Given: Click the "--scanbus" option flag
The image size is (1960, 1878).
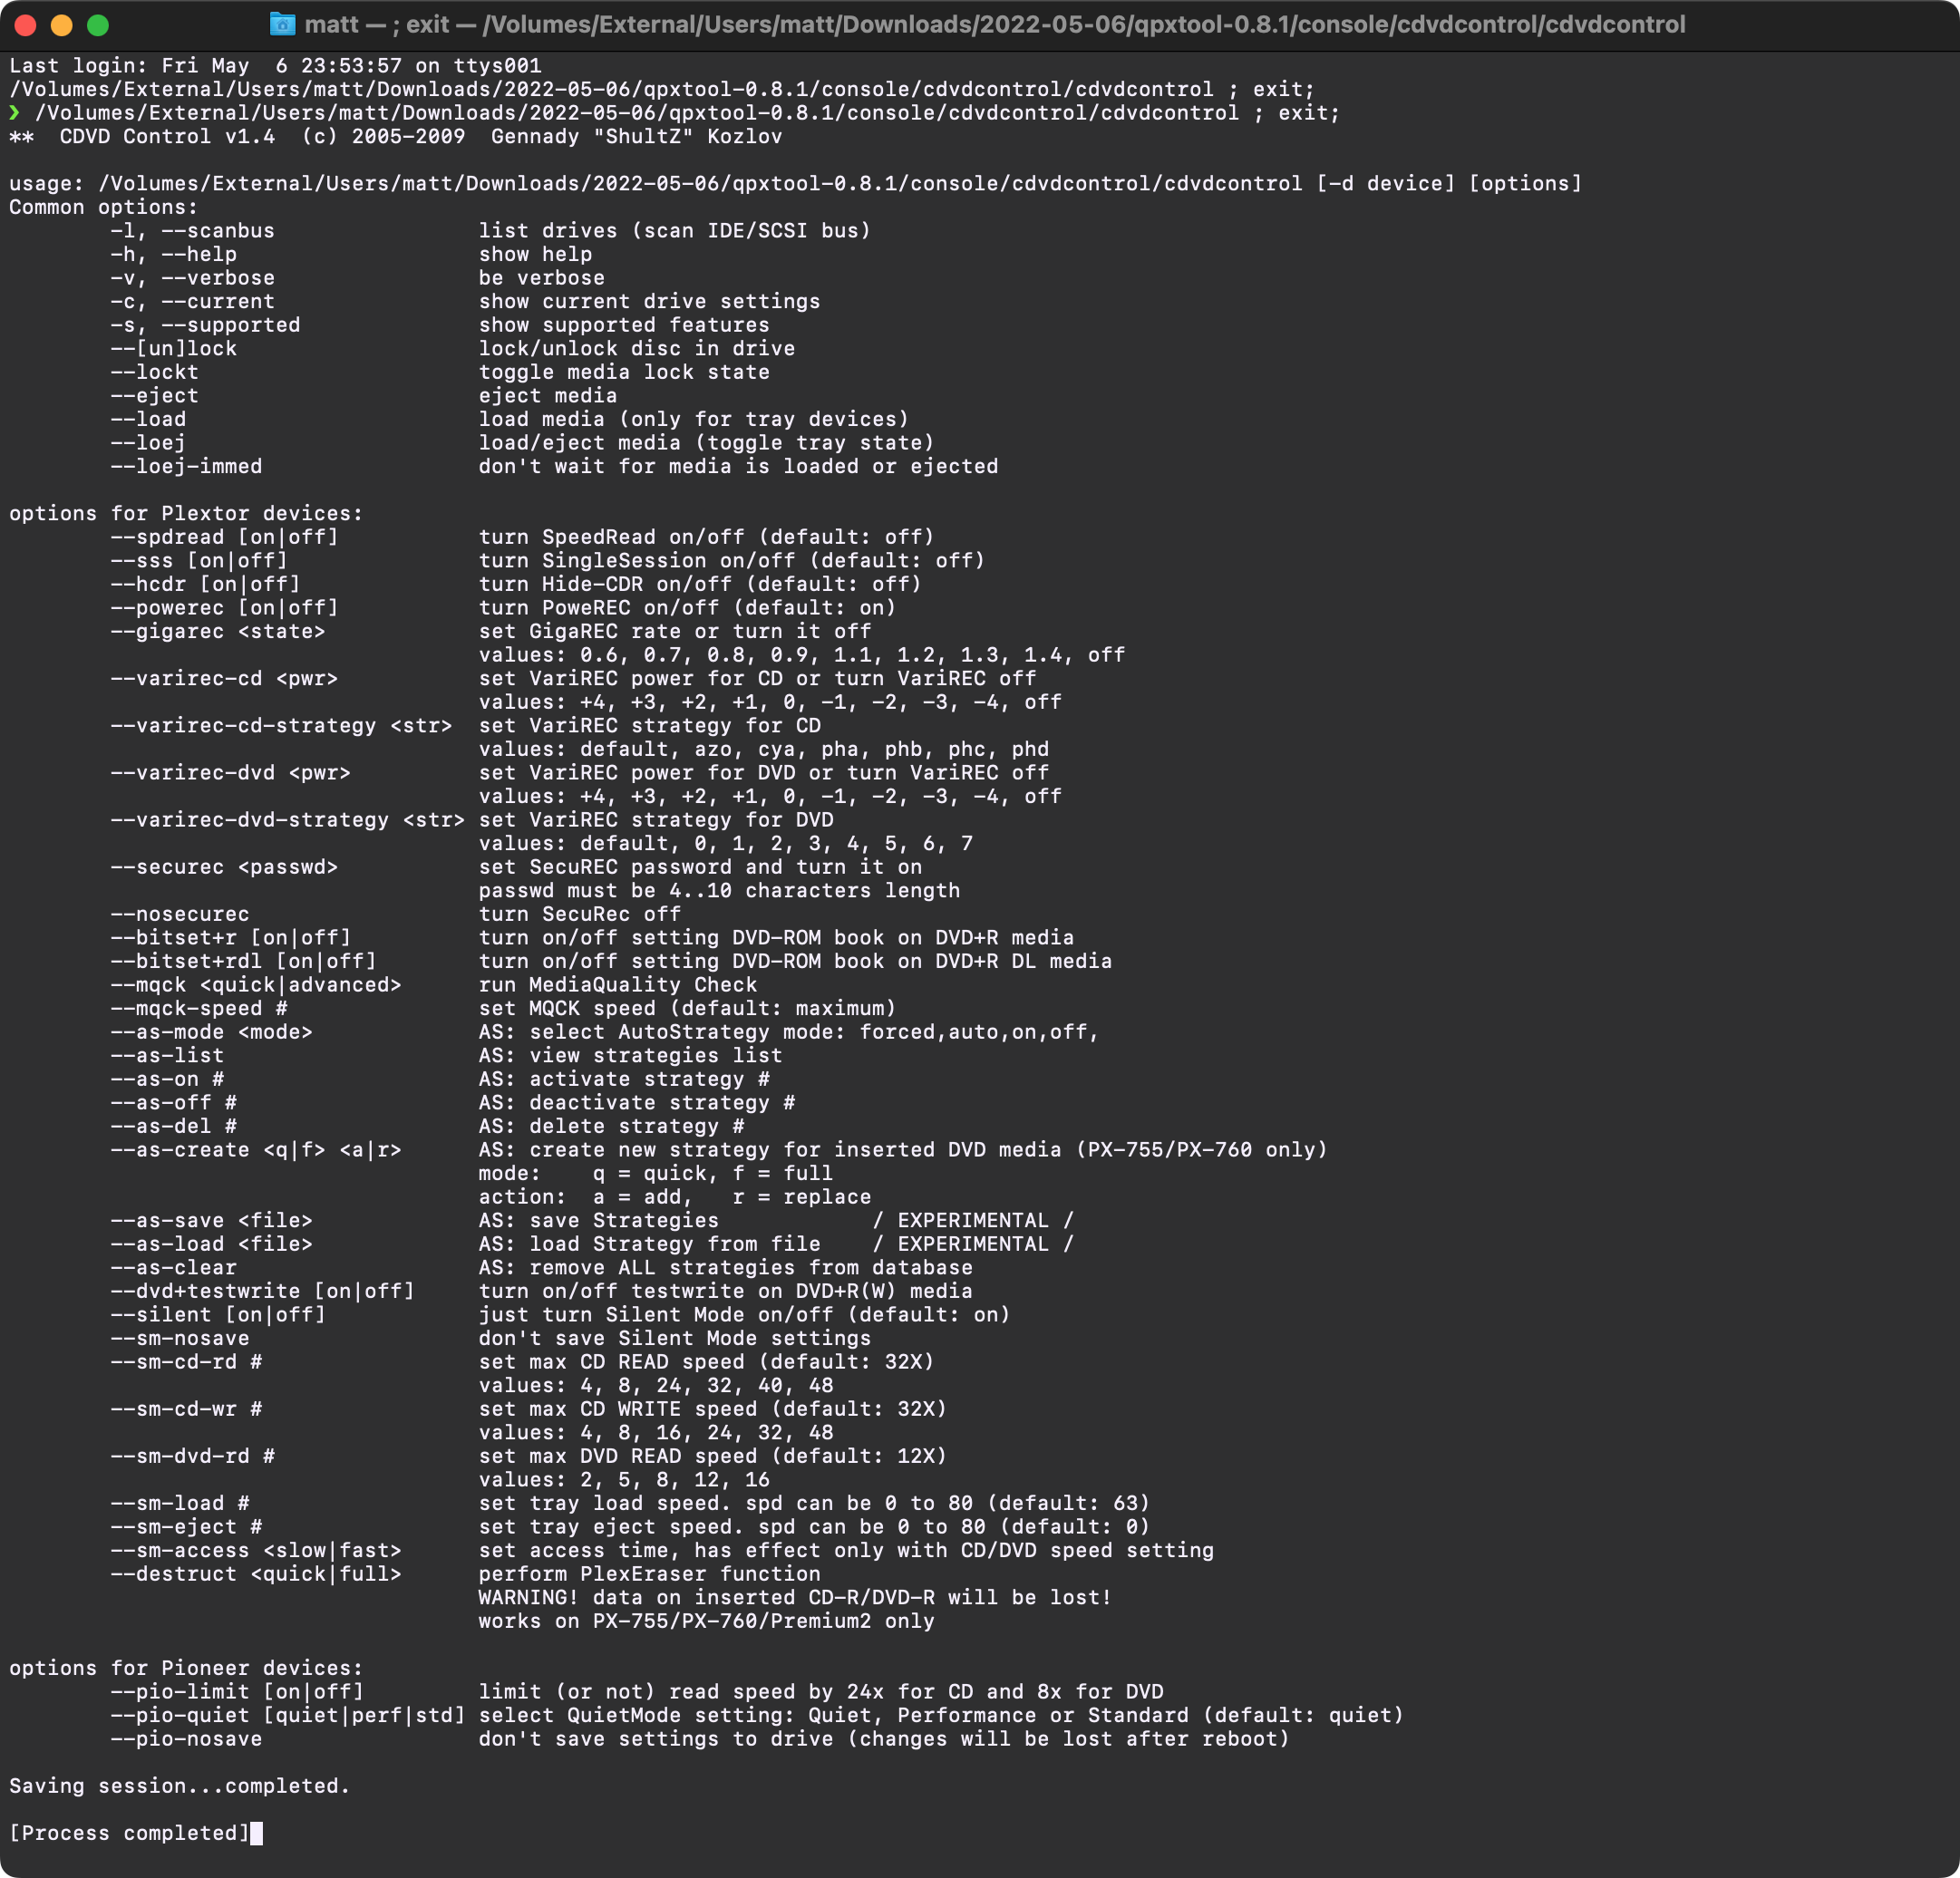Looking at the screenshot, I should pyautogui.click(x=220, y=230).
